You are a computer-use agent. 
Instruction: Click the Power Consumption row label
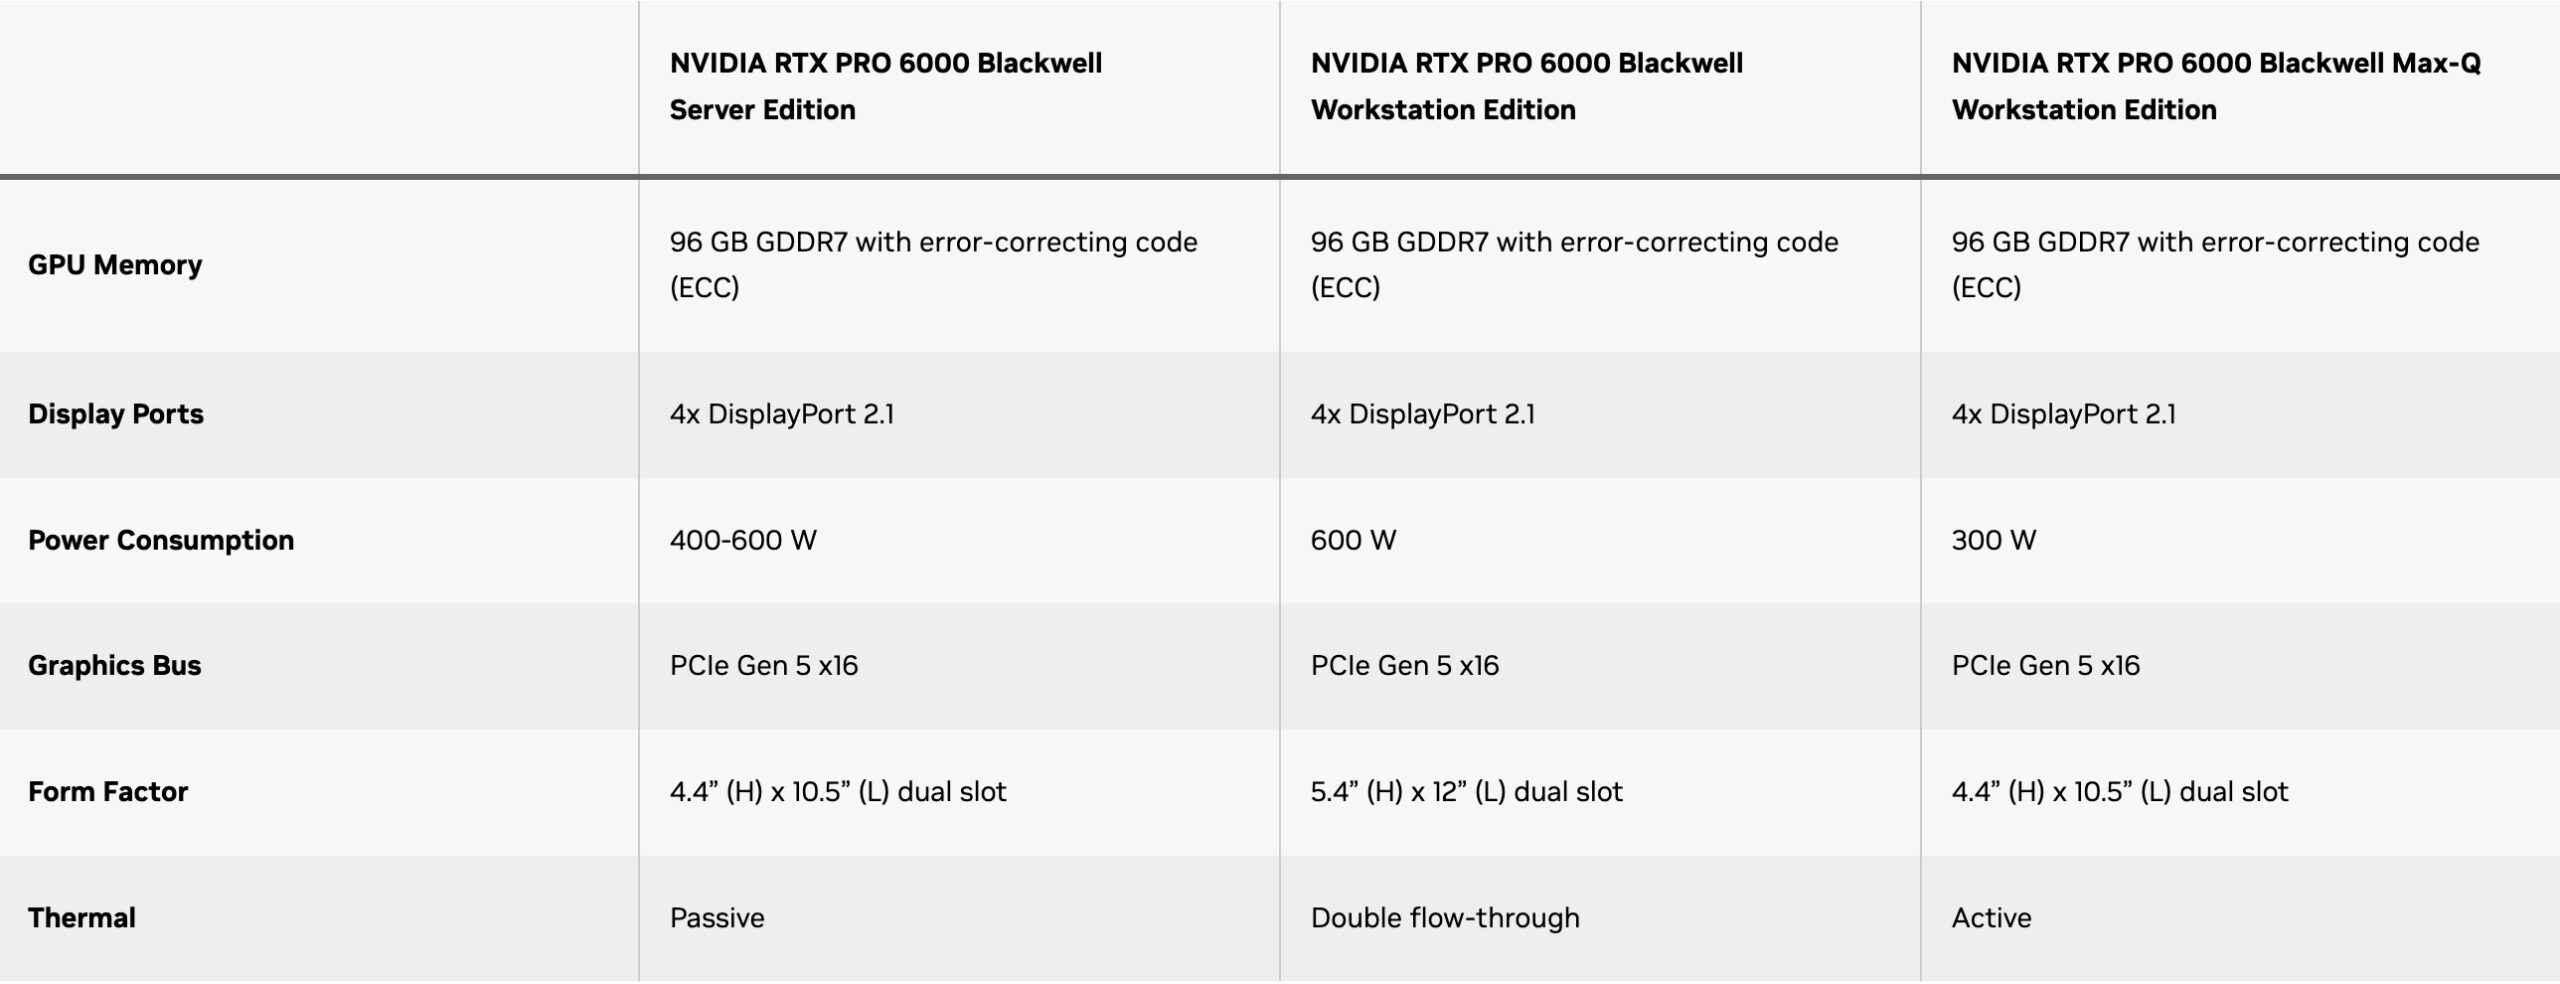(161, 540)
